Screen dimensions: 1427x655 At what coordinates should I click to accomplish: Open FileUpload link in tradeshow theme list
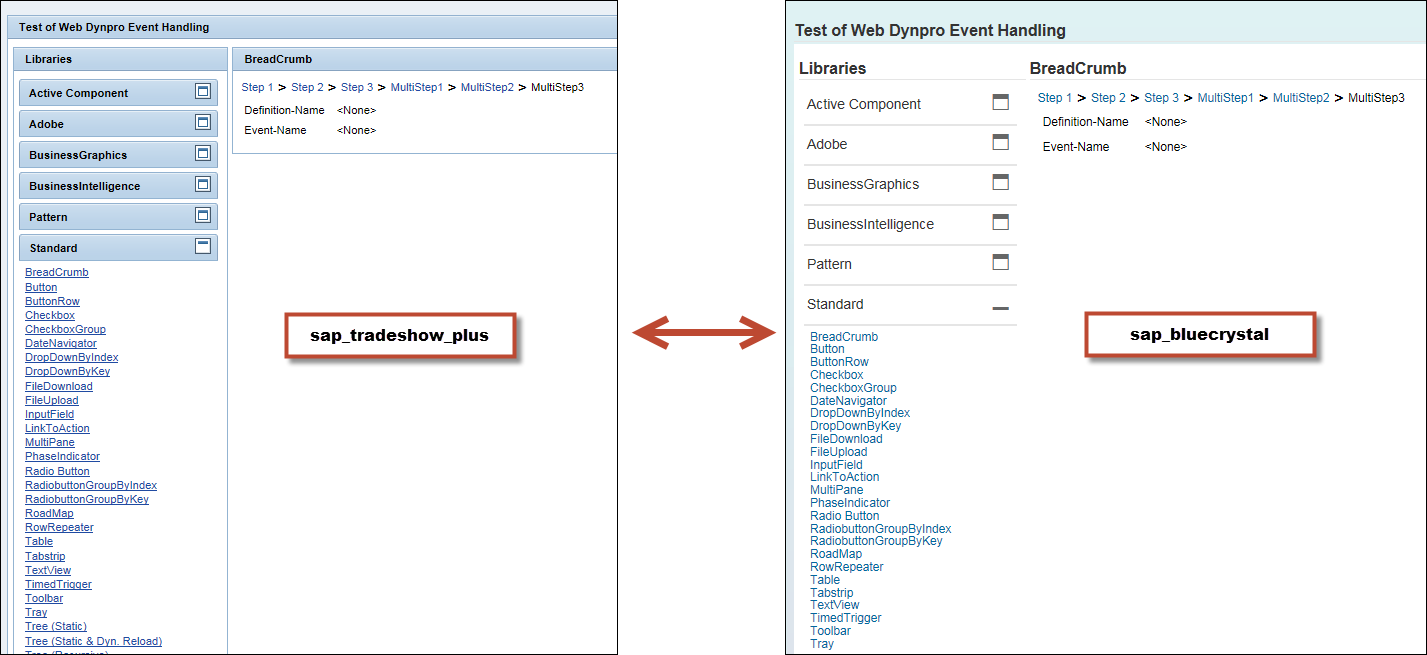coord(52,400)
